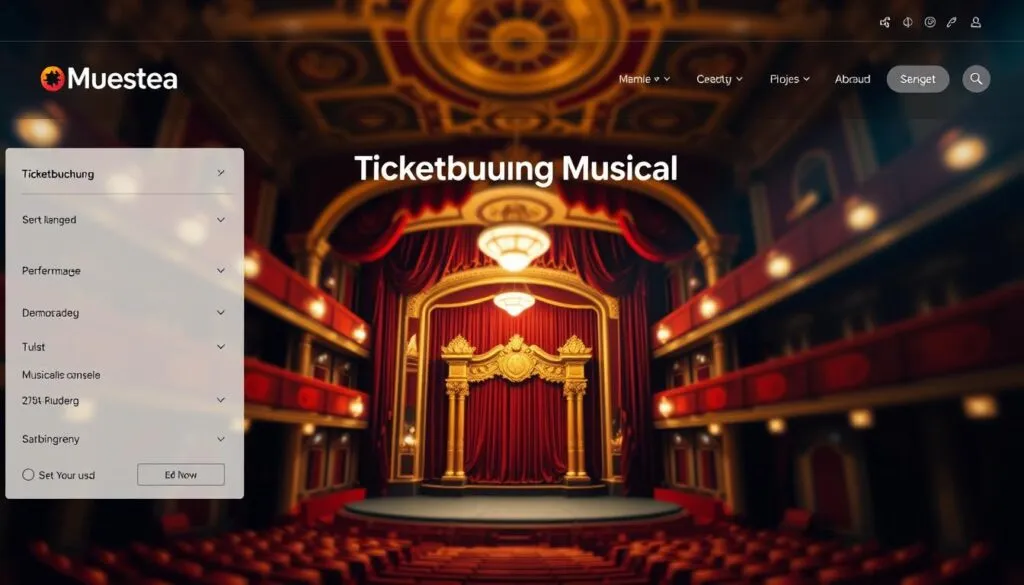The width and height of the screenshot is (1024, 585).
Task: Expand the Ticketbuchung dropdown
Action: point(221,173)
